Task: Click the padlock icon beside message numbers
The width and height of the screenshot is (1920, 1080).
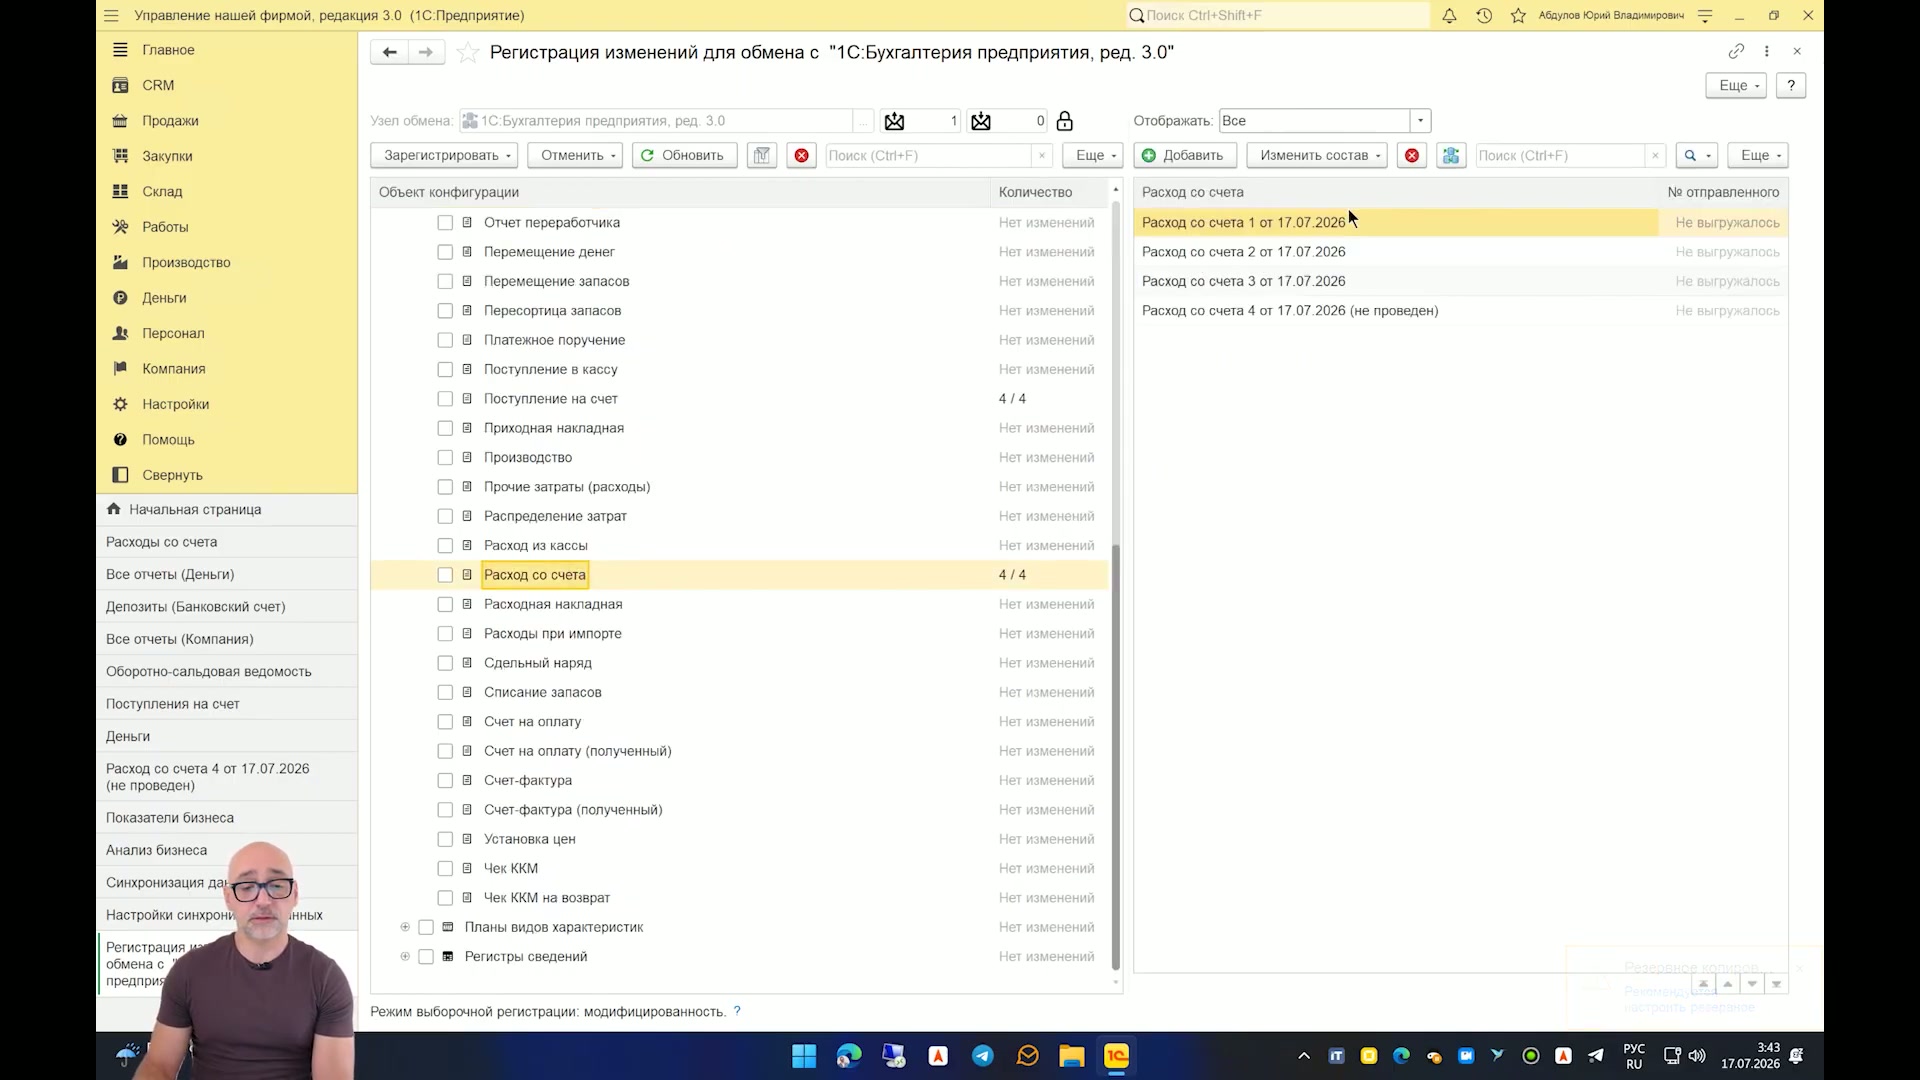Action: [1065, 121]
